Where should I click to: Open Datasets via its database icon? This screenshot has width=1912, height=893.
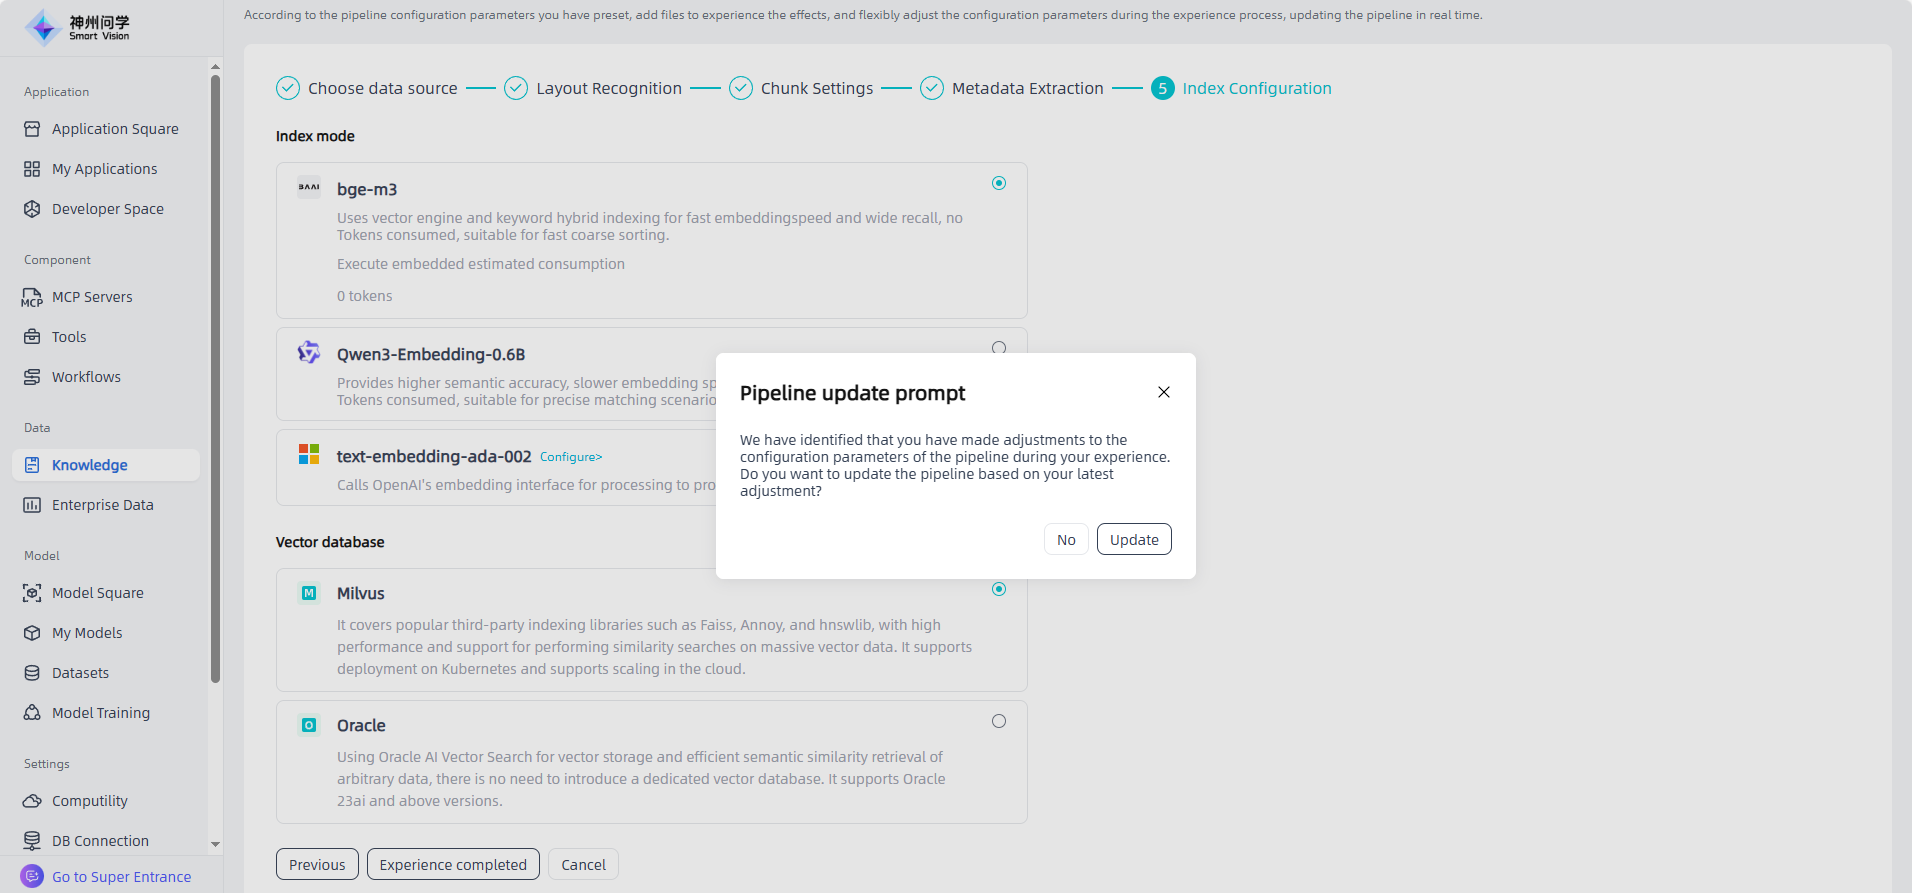tap(32, 673)
